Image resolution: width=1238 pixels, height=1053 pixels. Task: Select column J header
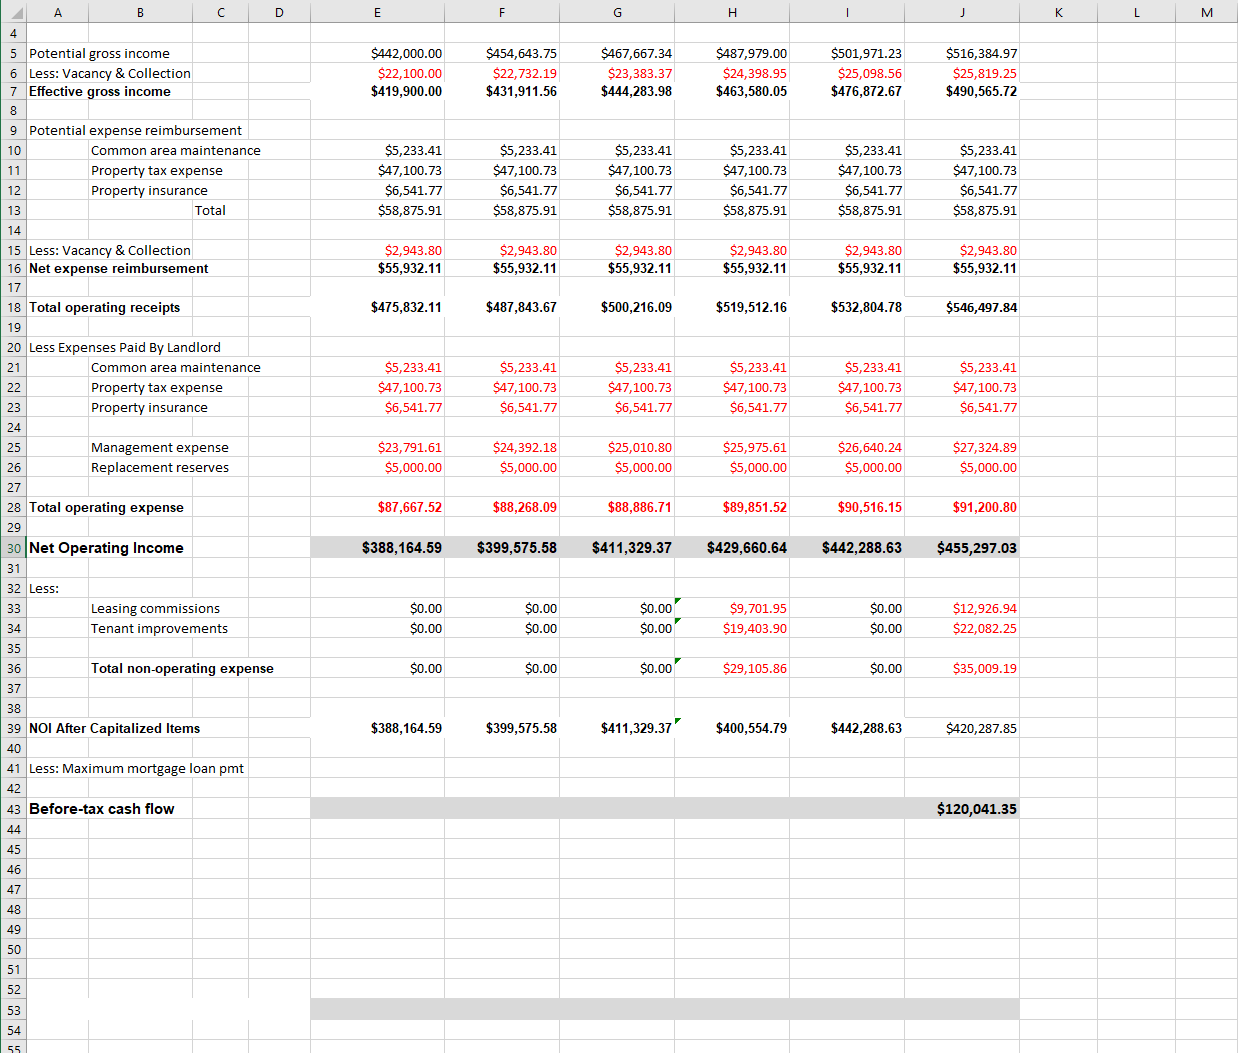click(962, 11)
